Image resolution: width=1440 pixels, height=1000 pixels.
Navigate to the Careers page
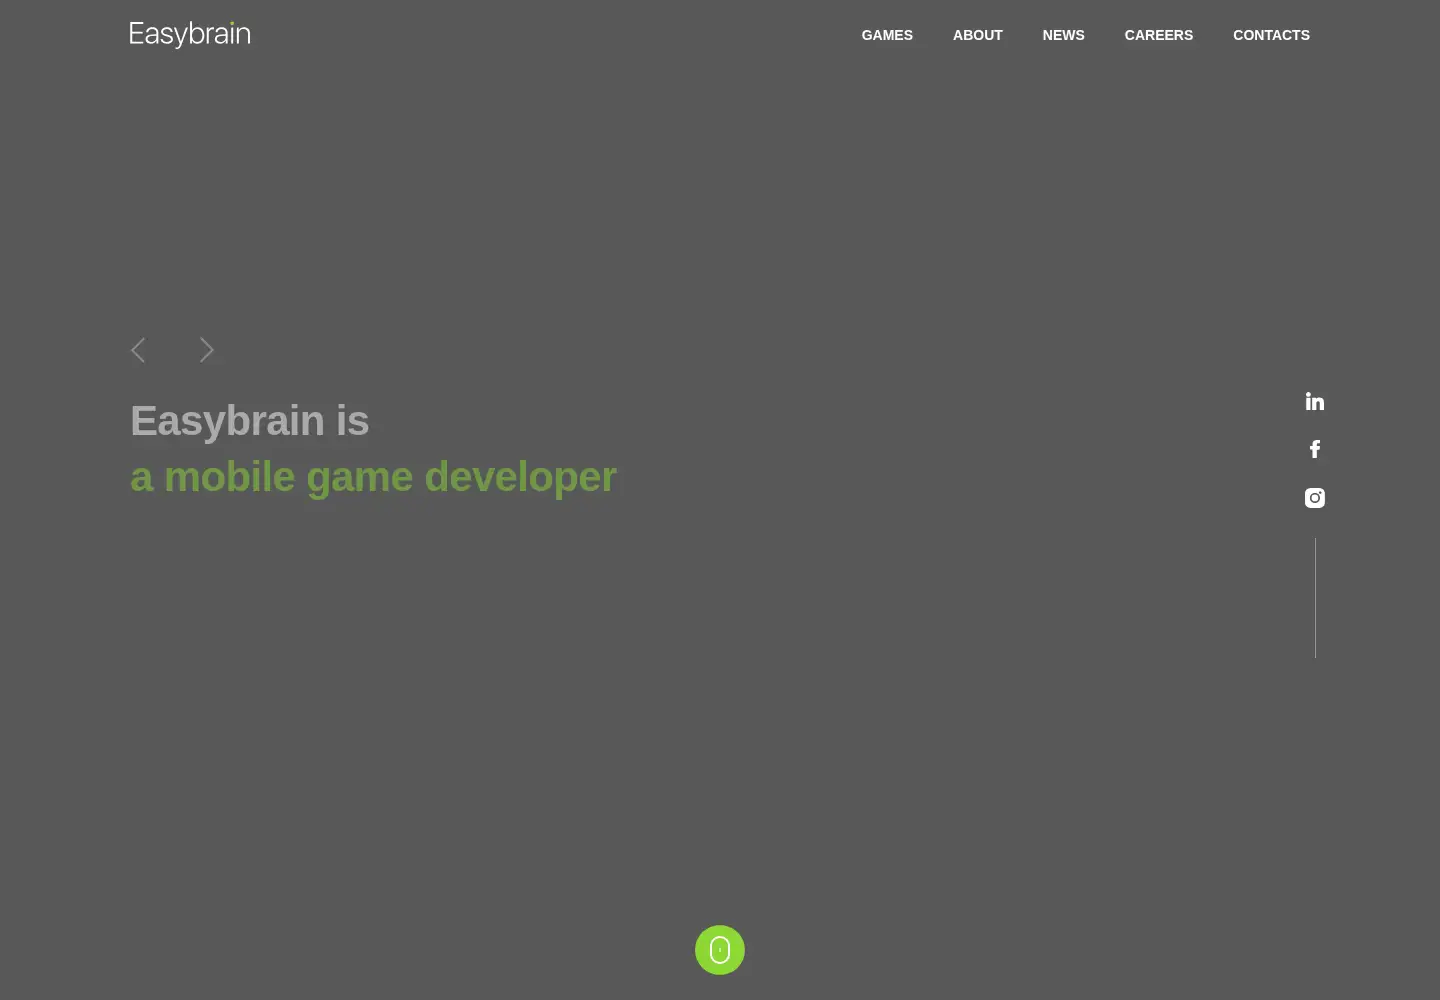[x=1159, y=35]
